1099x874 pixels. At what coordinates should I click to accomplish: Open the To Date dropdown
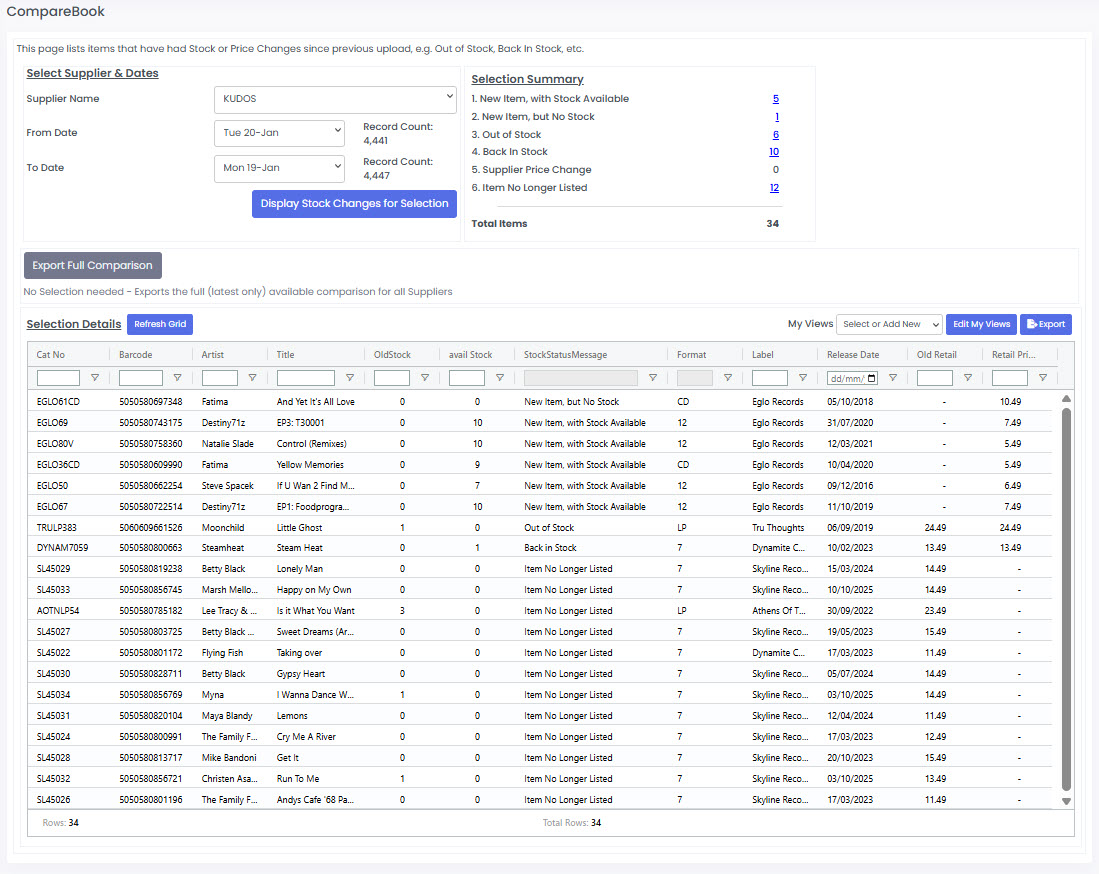click(279, 168)
